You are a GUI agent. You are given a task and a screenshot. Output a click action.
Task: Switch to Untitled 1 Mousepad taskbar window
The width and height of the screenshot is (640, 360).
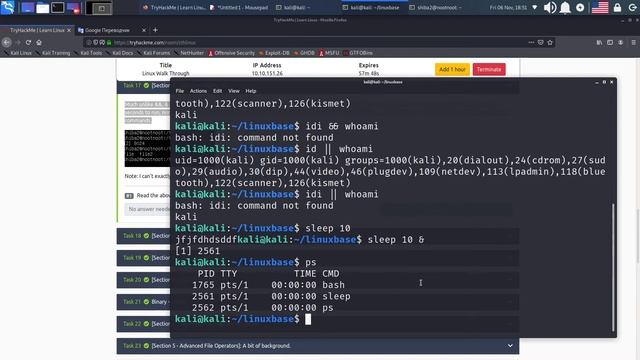pyautogui.click(x=239, y=7)
